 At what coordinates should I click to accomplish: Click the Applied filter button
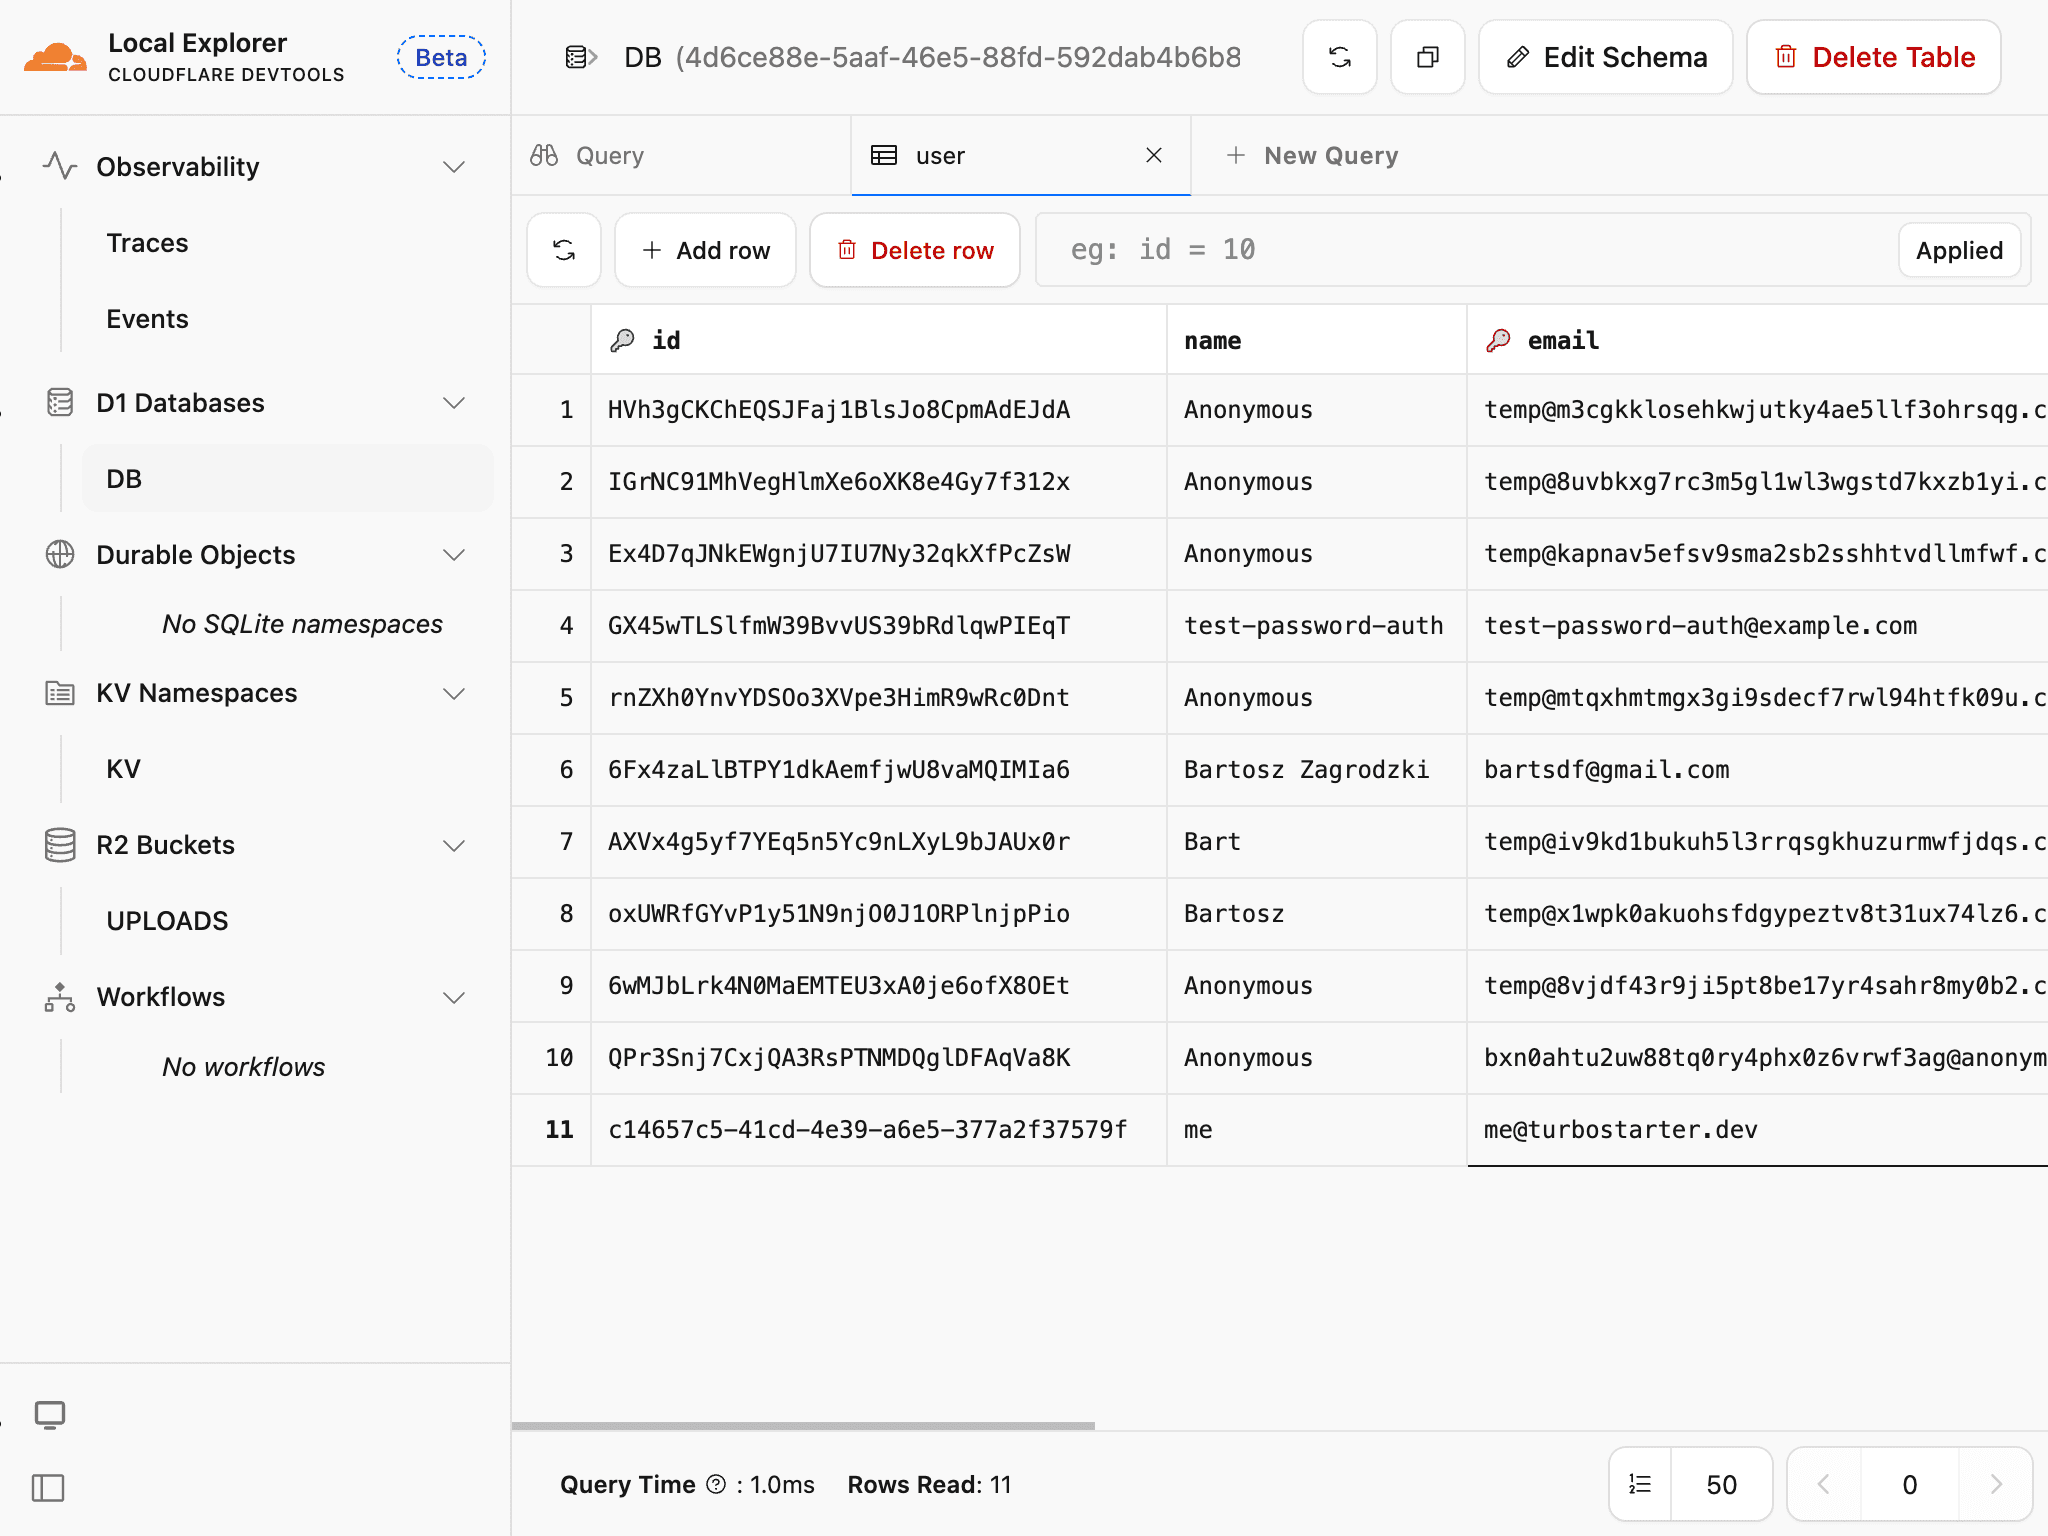1959,250
